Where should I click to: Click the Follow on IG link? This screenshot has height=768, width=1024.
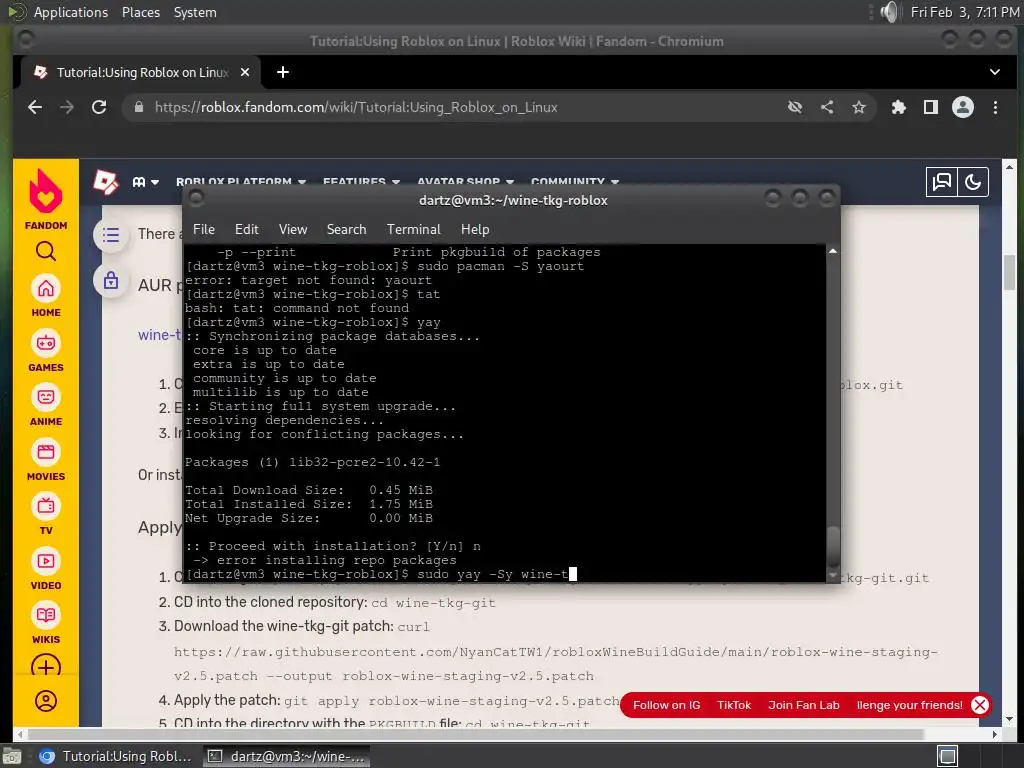[666, 705]
